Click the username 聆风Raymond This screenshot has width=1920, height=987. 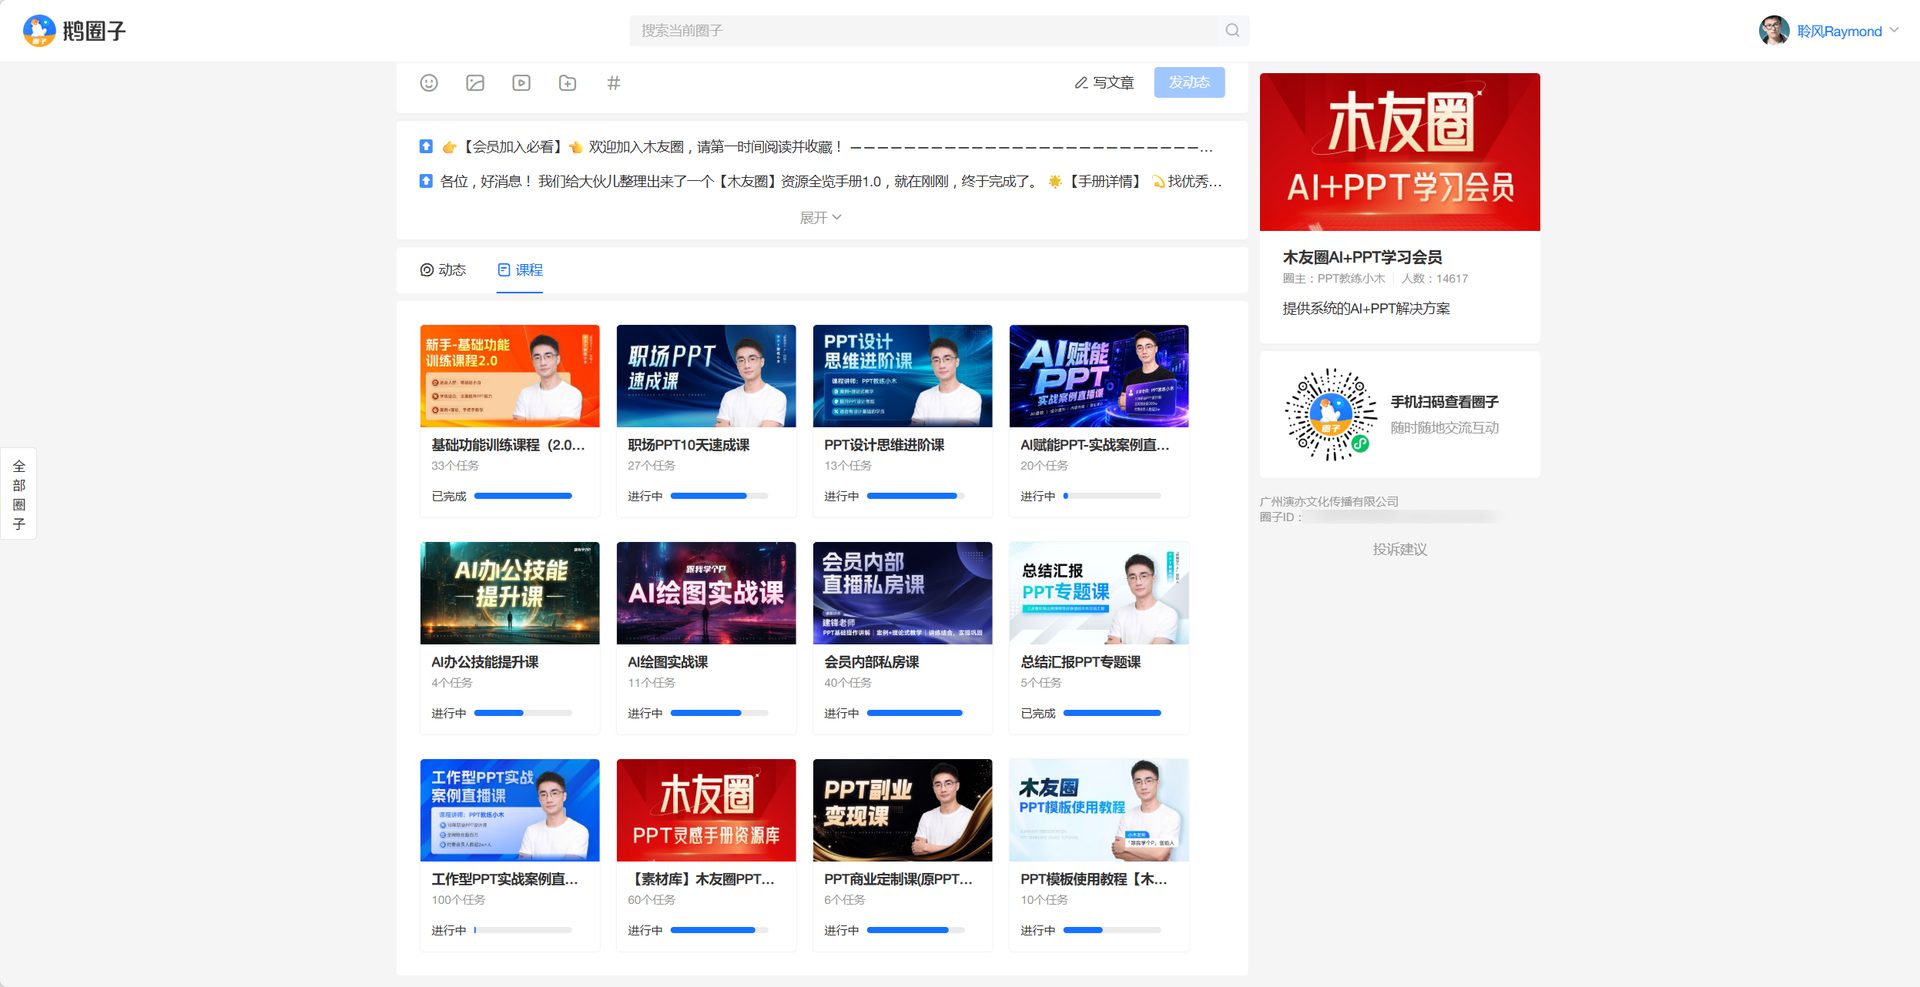(x=1839, y=31)
